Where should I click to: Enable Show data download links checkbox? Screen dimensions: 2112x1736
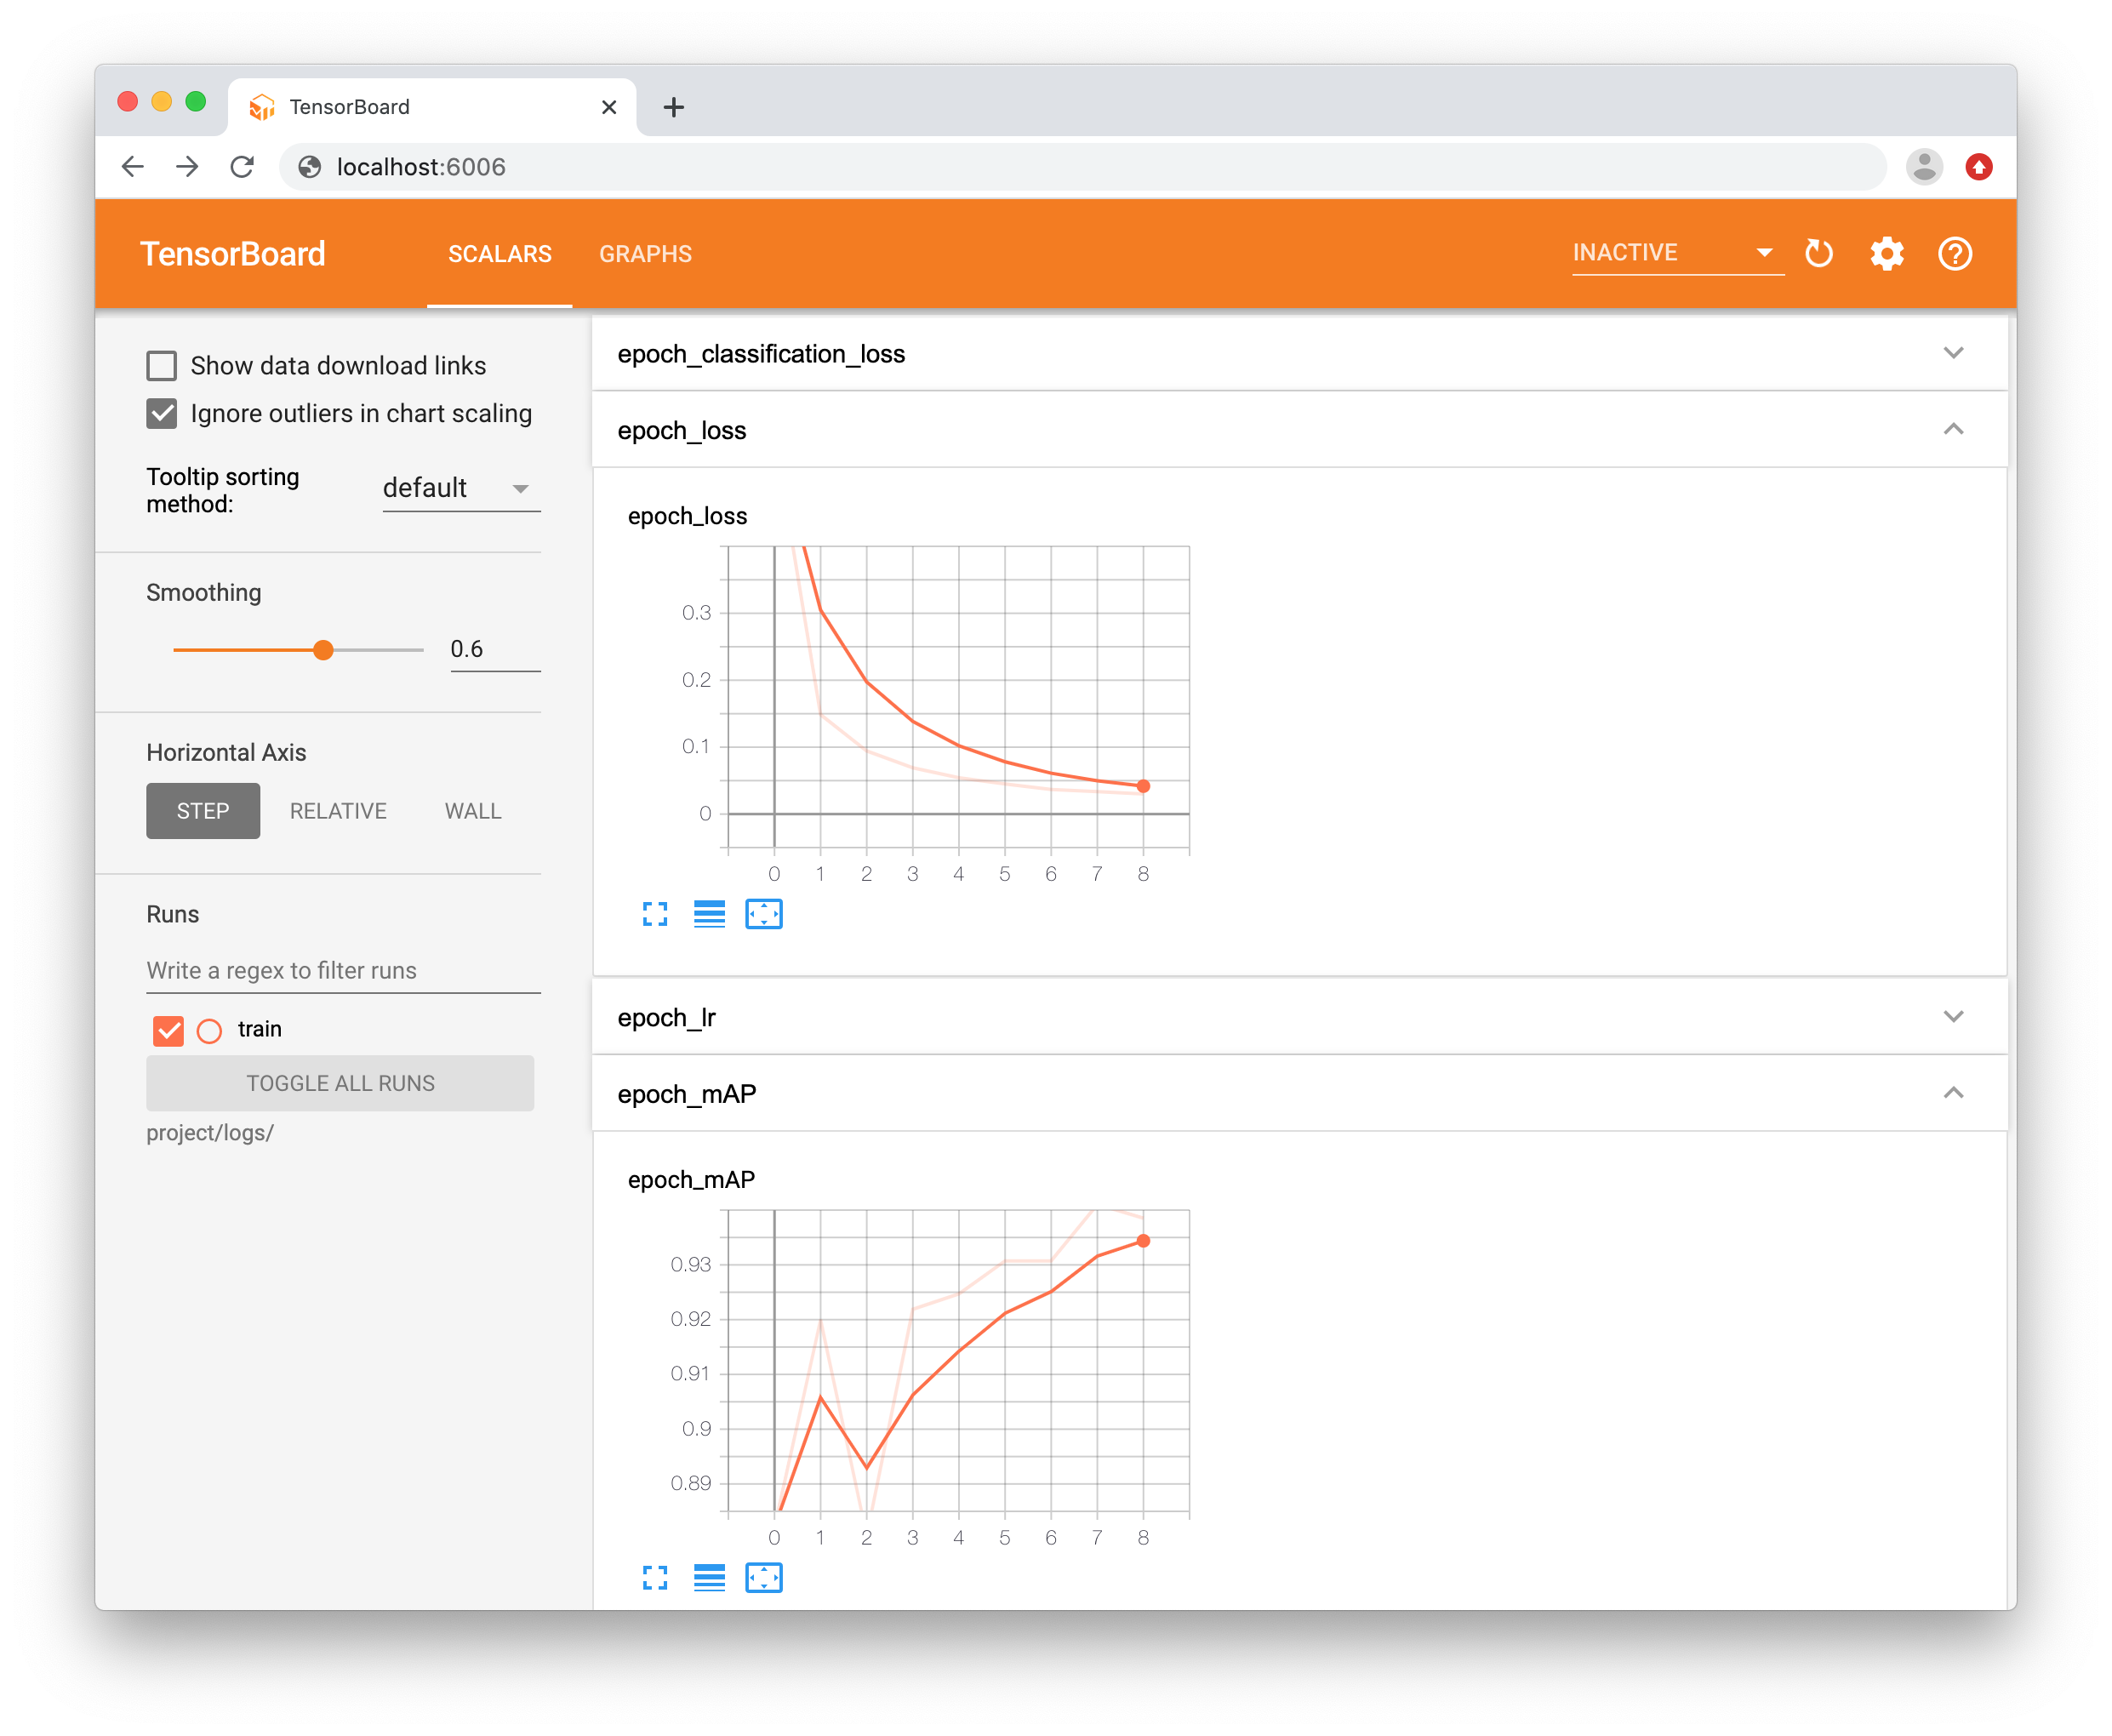[162, 366]
